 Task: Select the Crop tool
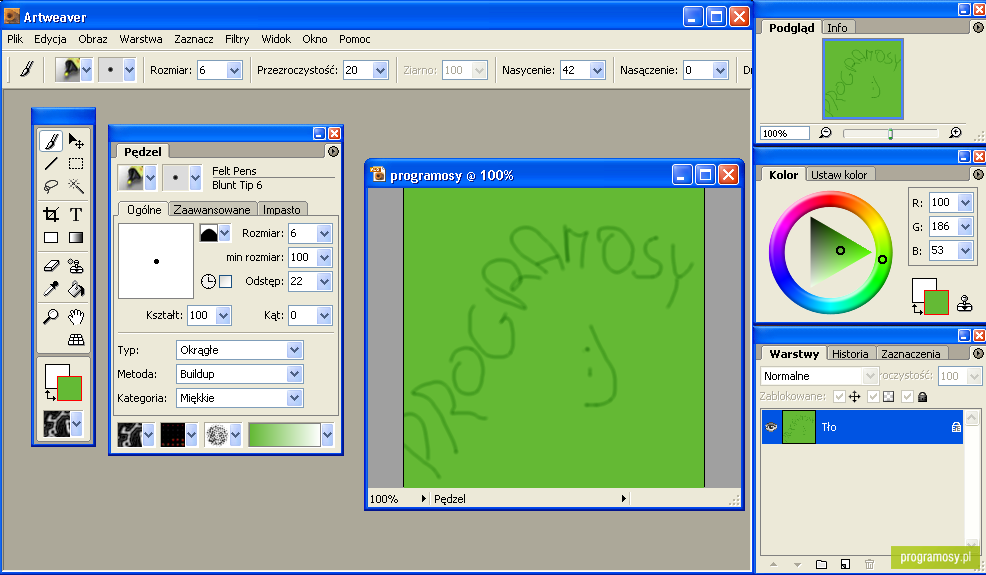click(x=51, y=215)
